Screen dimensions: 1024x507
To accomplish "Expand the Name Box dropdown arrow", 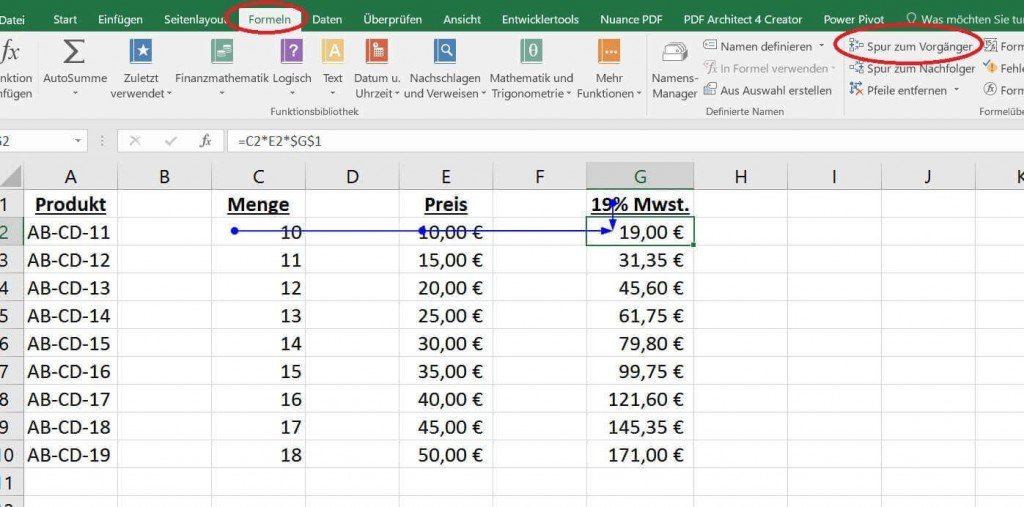I will [78, 140].
